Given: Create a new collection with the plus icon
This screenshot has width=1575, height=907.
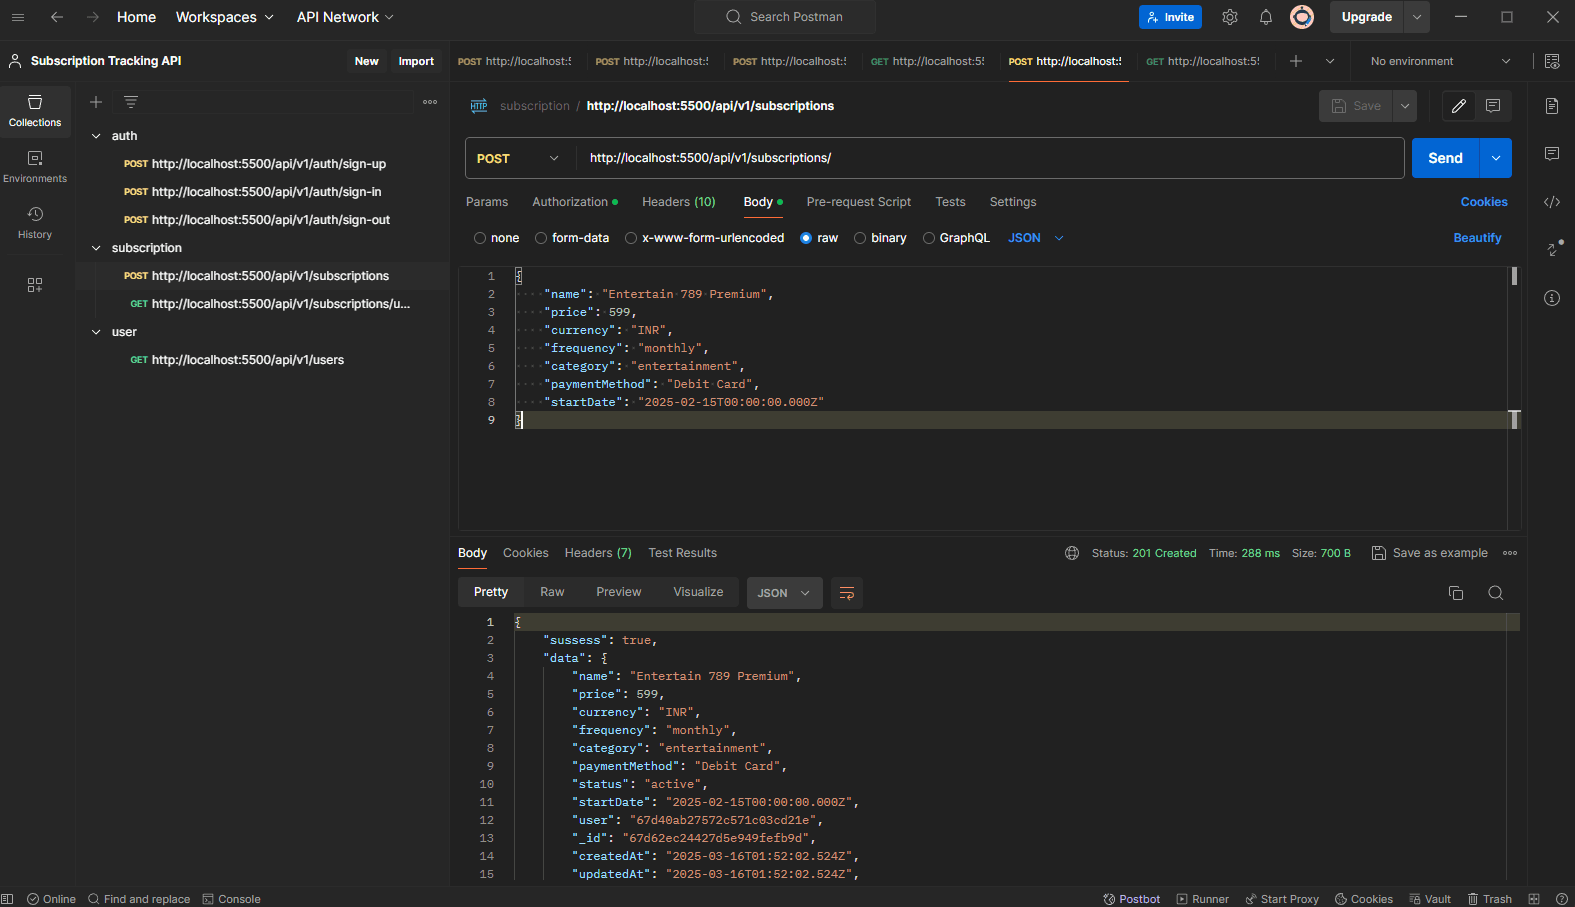Looking at the screenshot, I should [x=96, y=102].
